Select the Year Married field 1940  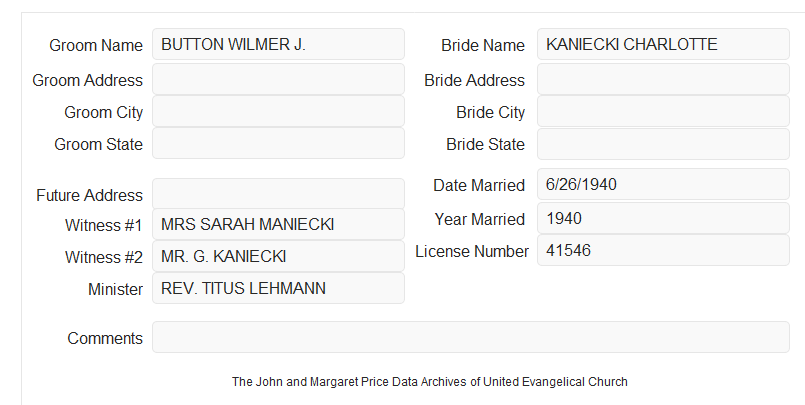click(x=663, y=218)
